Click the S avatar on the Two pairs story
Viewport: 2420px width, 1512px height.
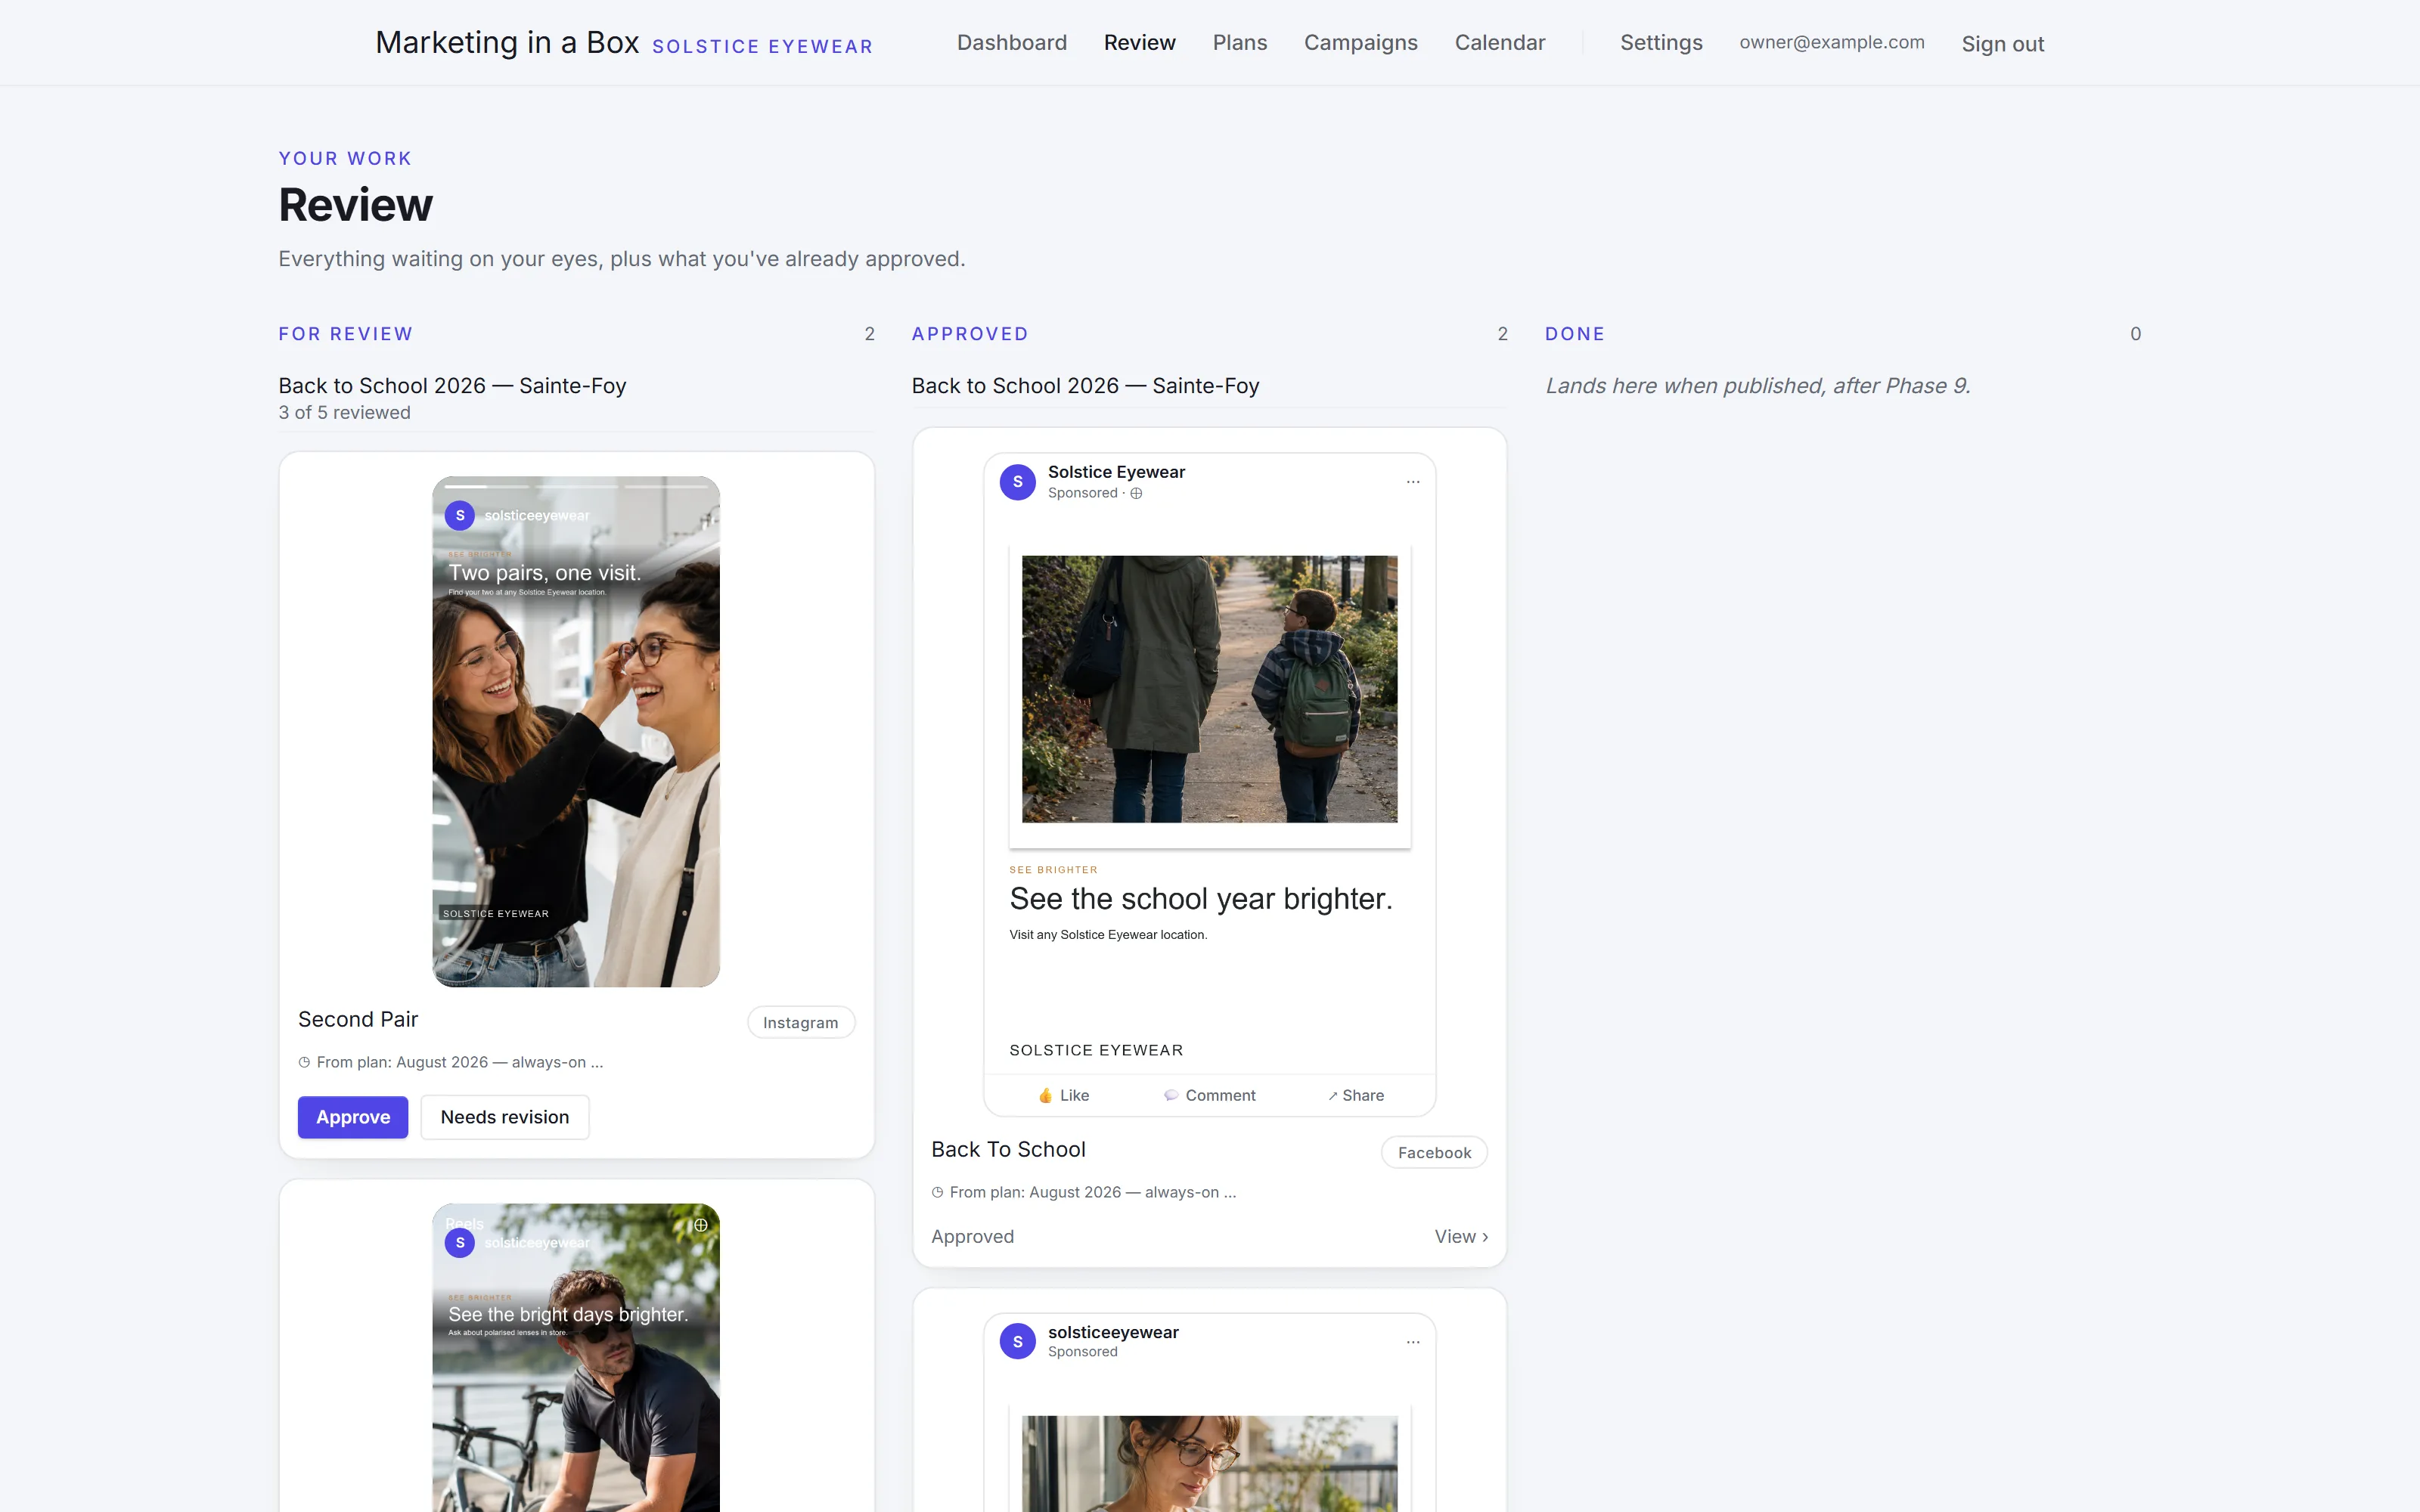coord(459,516)
